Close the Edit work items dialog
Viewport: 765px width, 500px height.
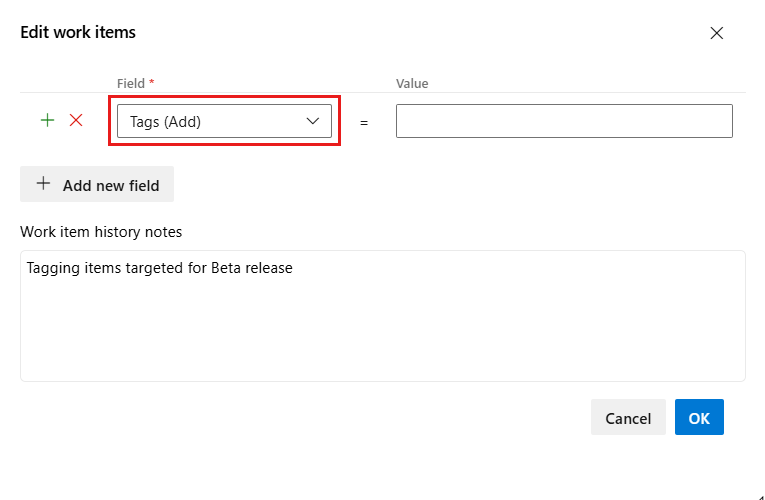pyautogui.click(x=717, y=33)
